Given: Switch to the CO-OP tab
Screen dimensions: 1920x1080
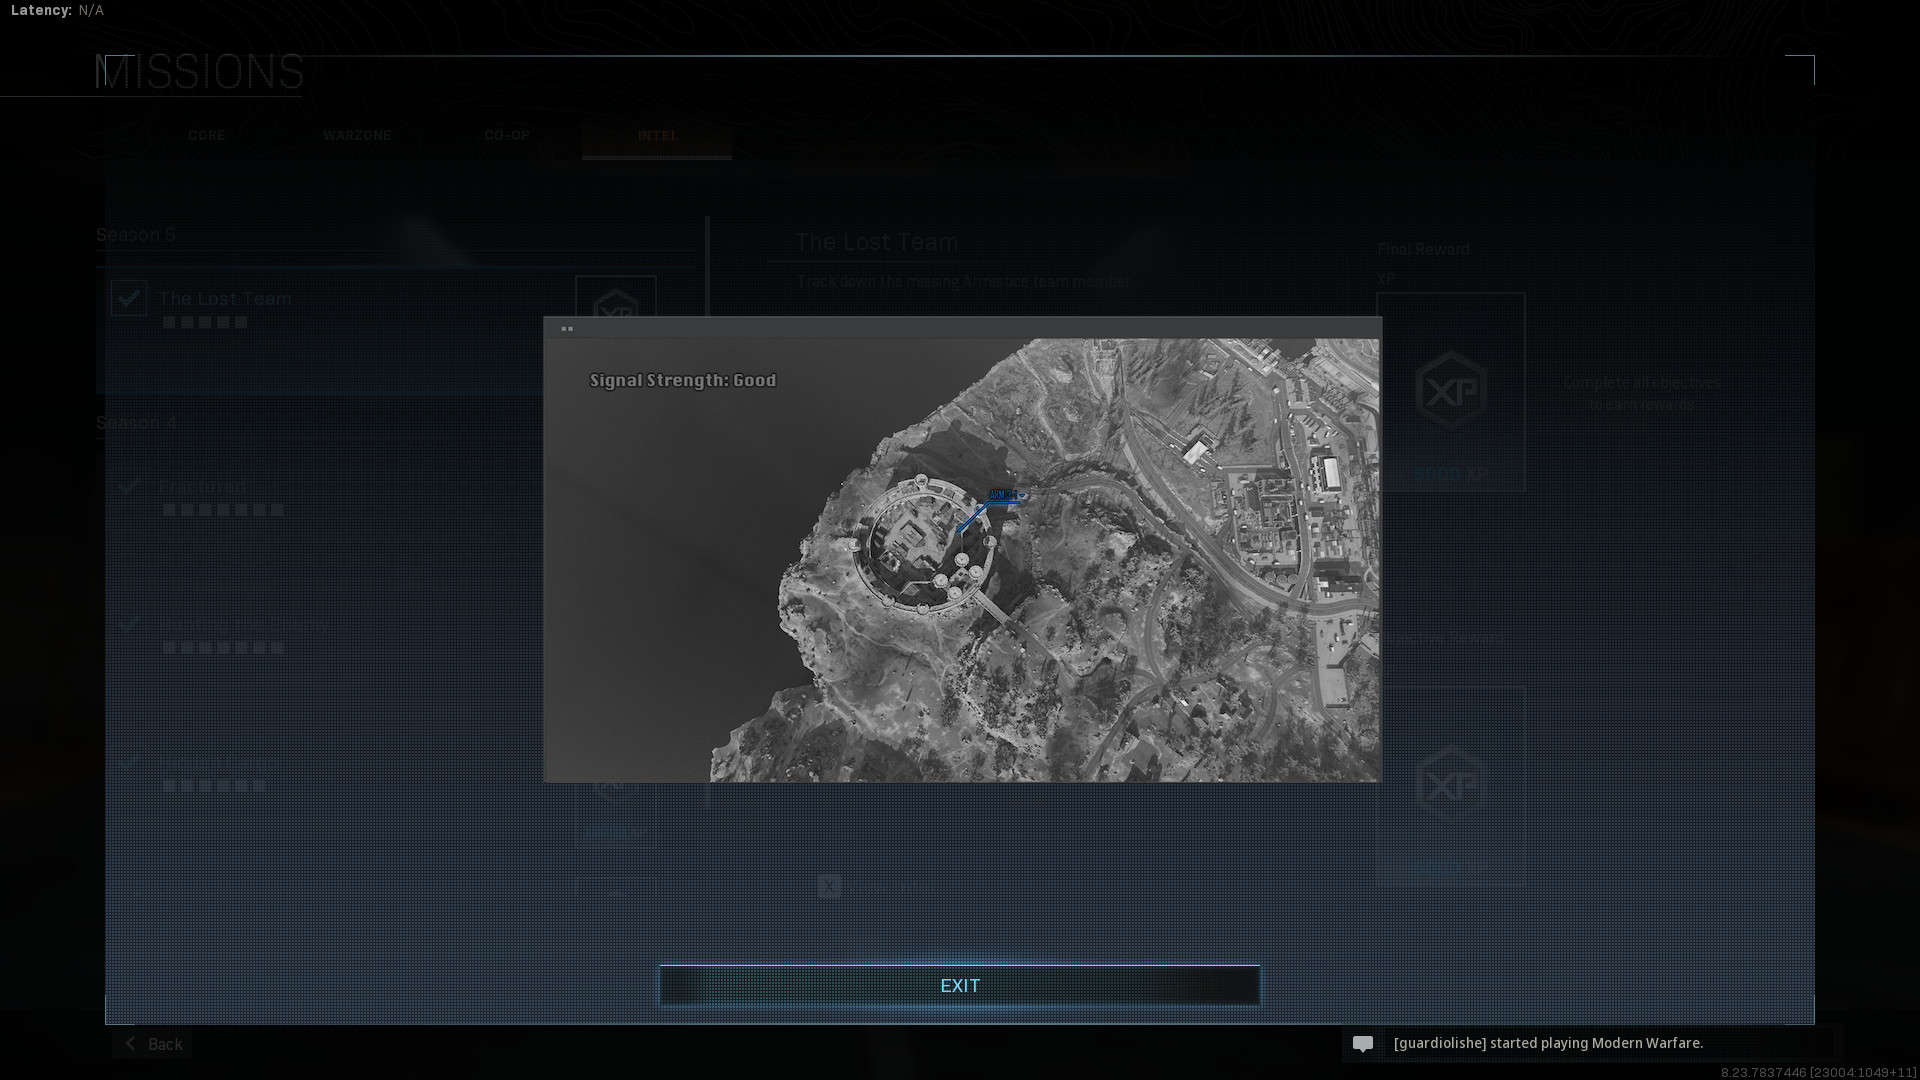Looking at the screenshot, I should click(507, 135).
